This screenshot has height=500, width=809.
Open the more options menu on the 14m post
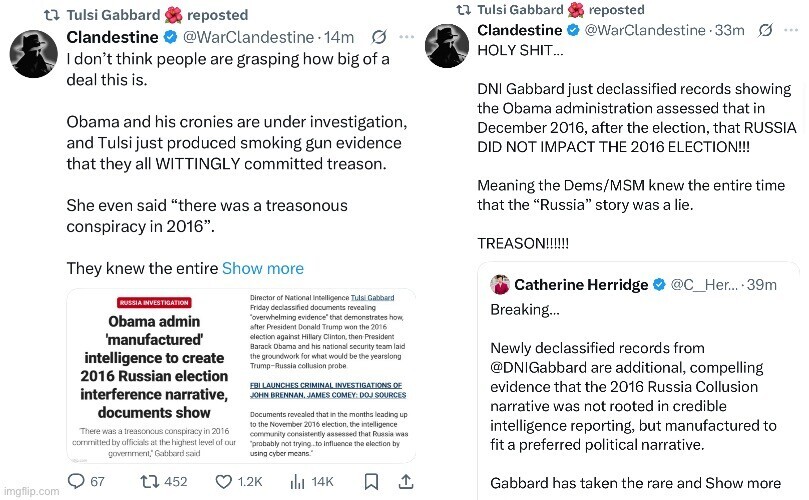click(x=406, y=37)
